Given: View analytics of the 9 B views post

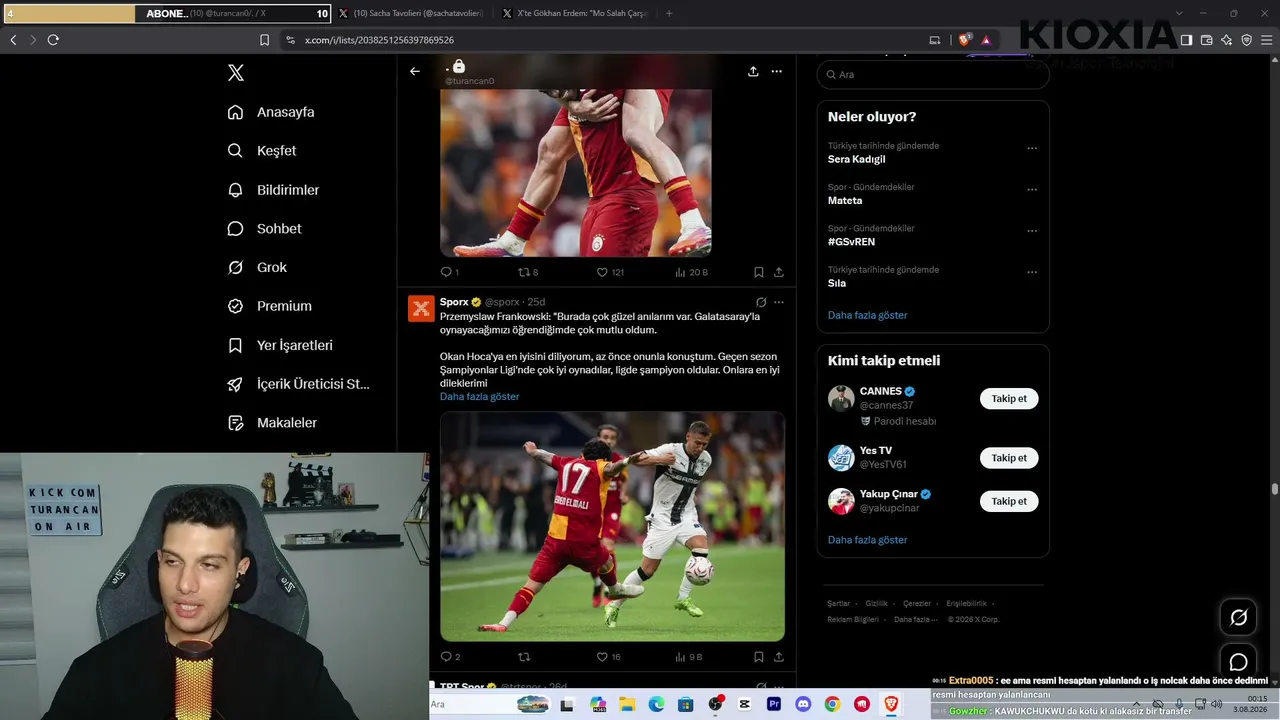Looking at the screenshot, I should coord(689,657).
